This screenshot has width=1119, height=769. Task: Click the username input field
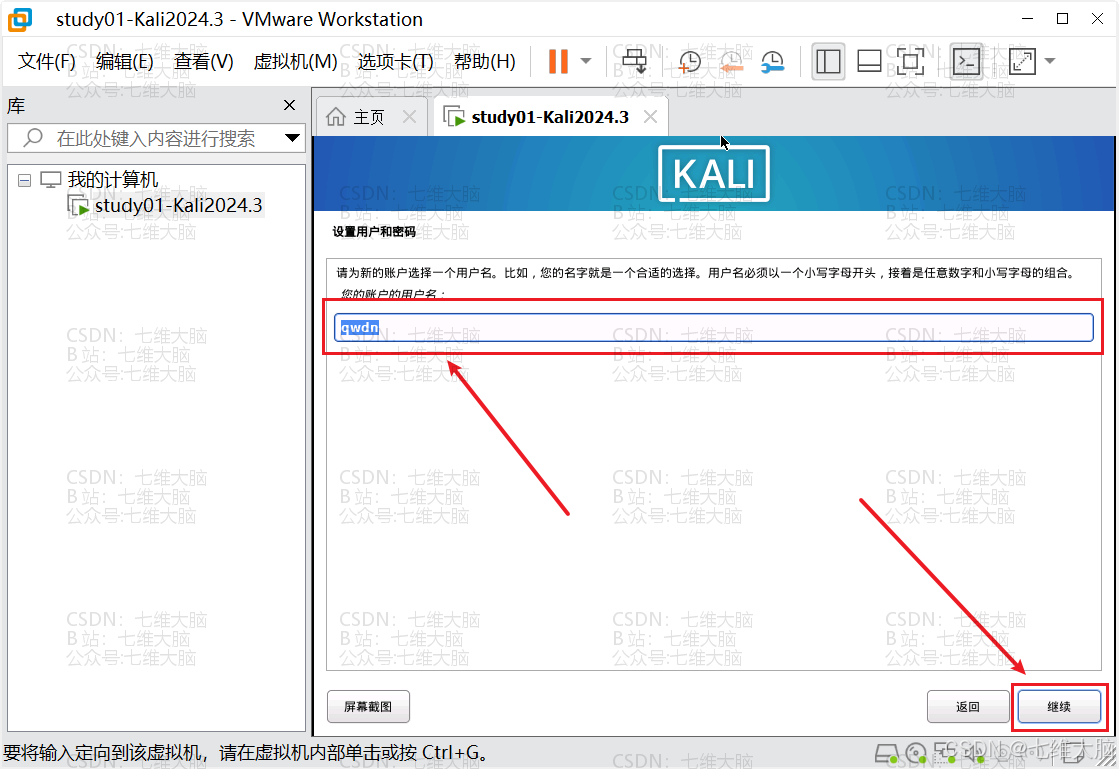[714, 327]
